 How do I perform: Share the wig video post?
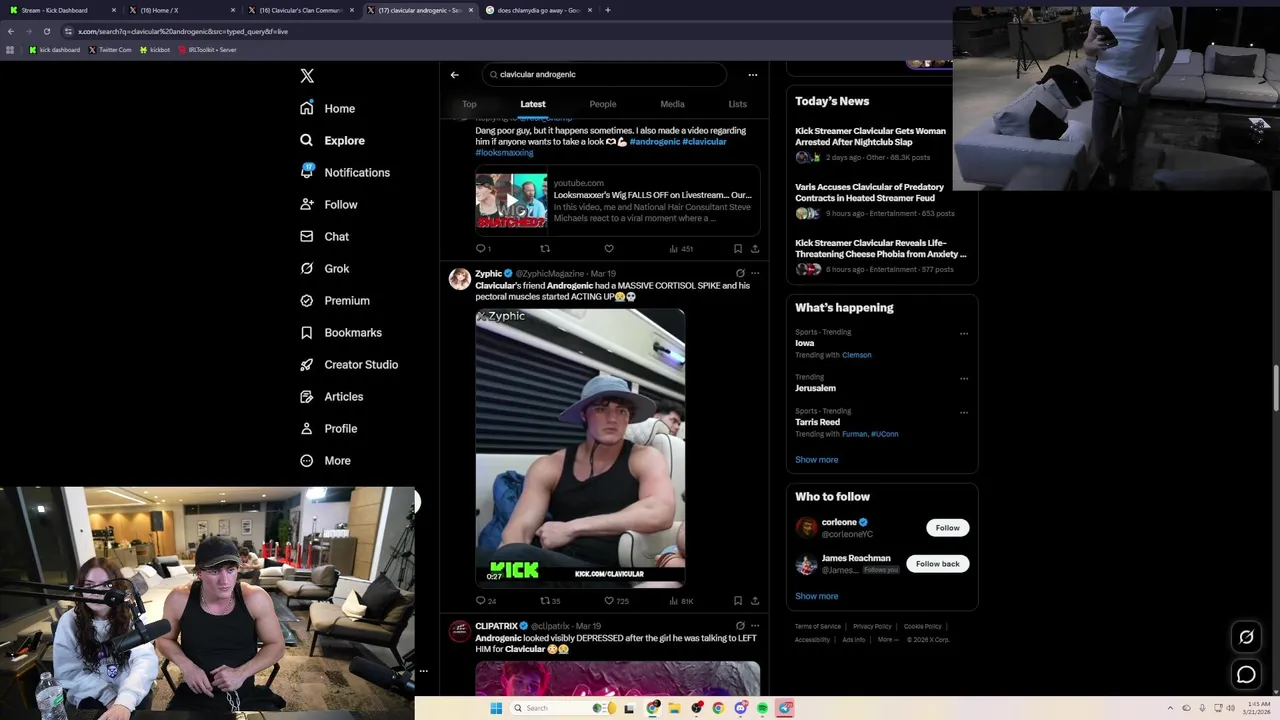tap(755, 249)
